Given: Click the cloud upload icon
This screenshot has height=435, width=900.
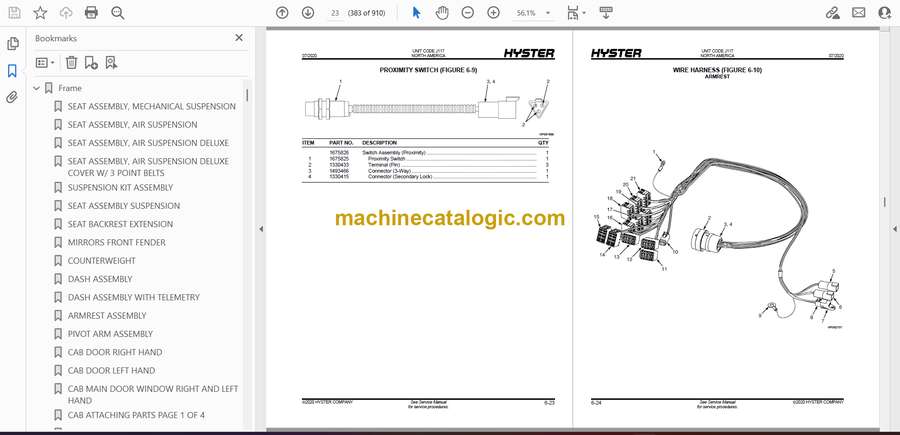Looking at the screenshot, I should point(66,13).
